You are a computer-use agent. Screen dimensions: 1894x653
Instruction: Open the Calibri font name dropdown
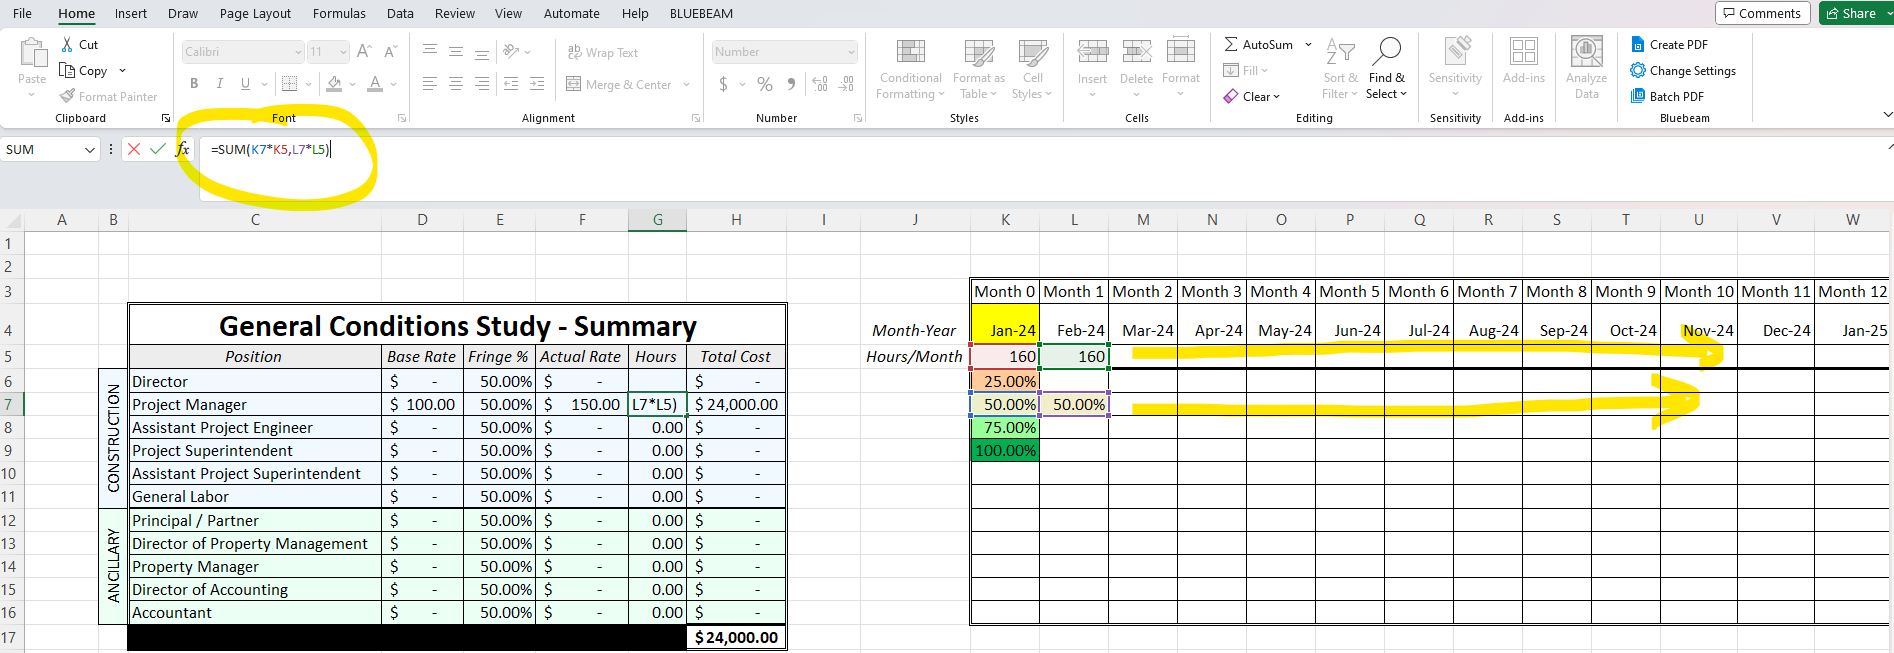(298, 52)
